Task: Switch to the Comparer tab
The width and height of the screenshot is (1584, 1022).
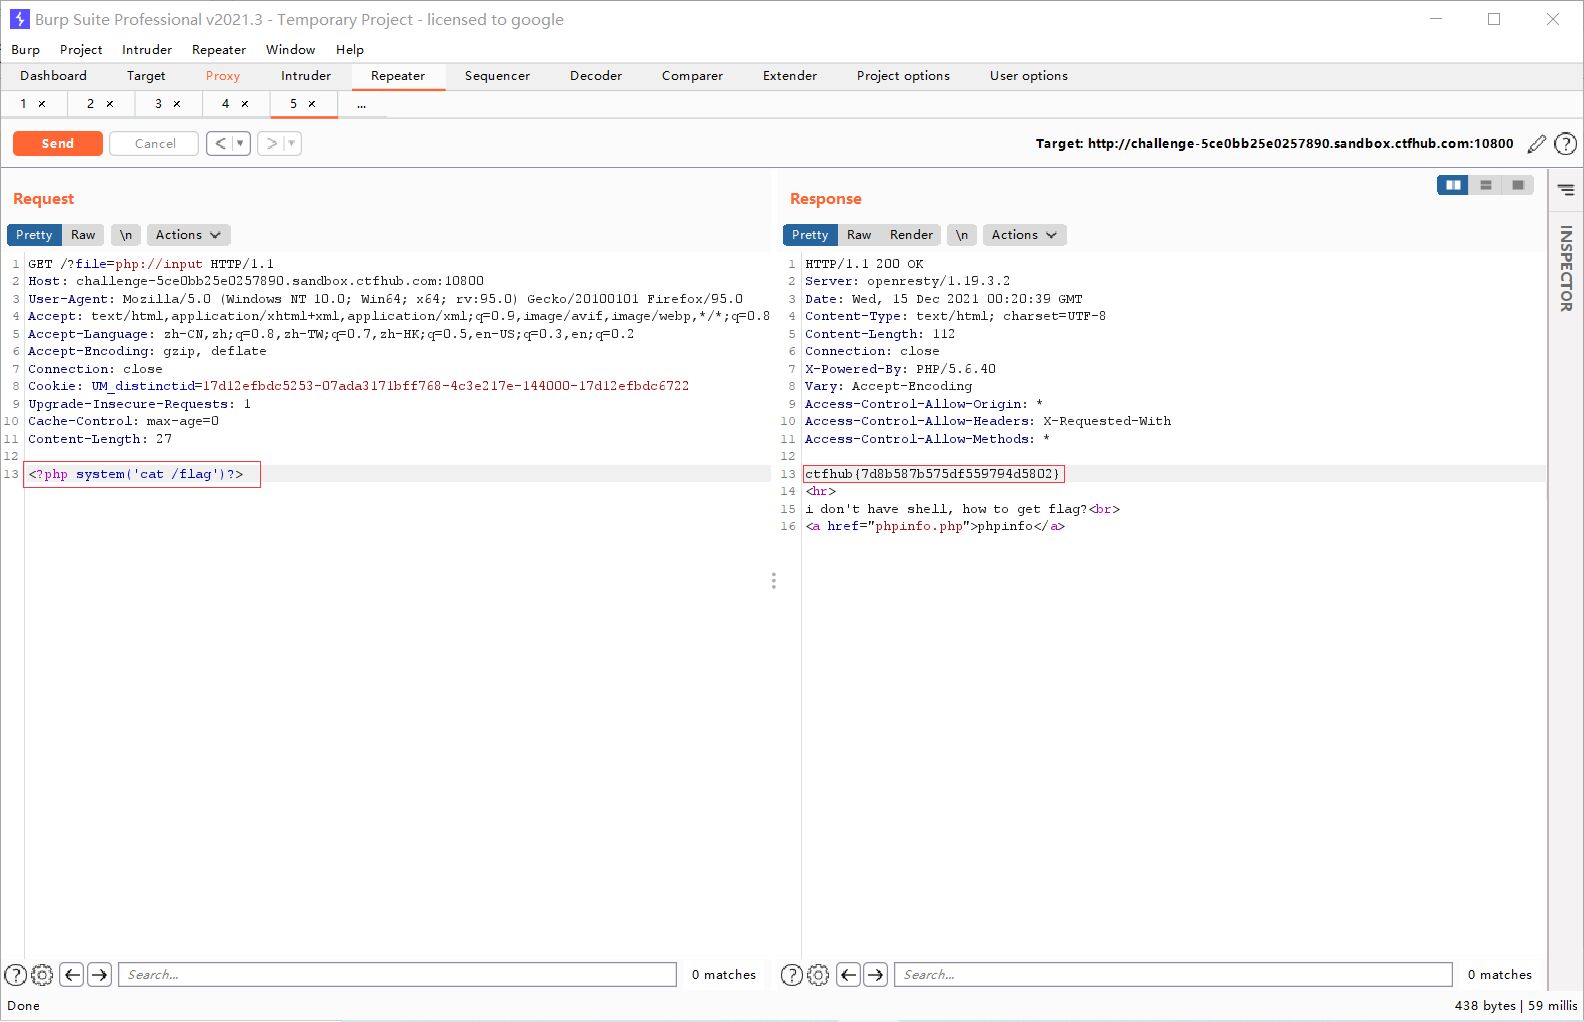Action: tap(692, 76)
